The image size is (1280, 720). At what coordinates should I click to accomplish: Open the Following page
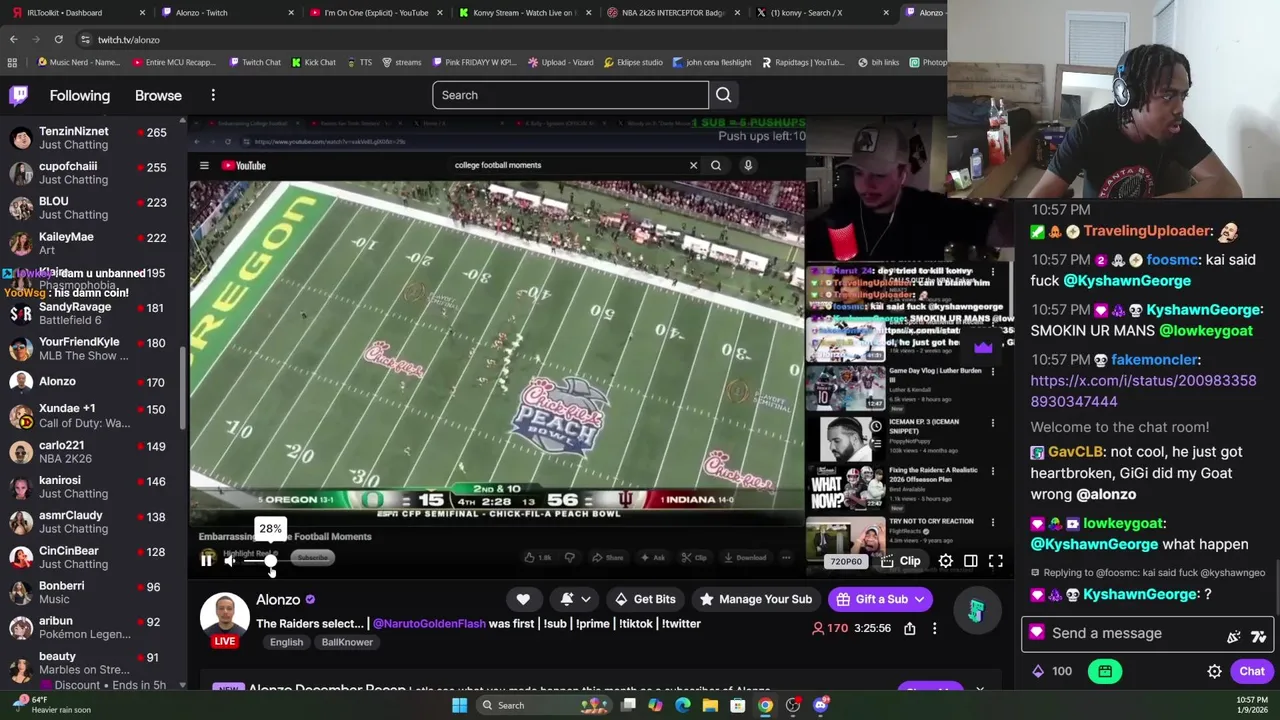point(80,95)
